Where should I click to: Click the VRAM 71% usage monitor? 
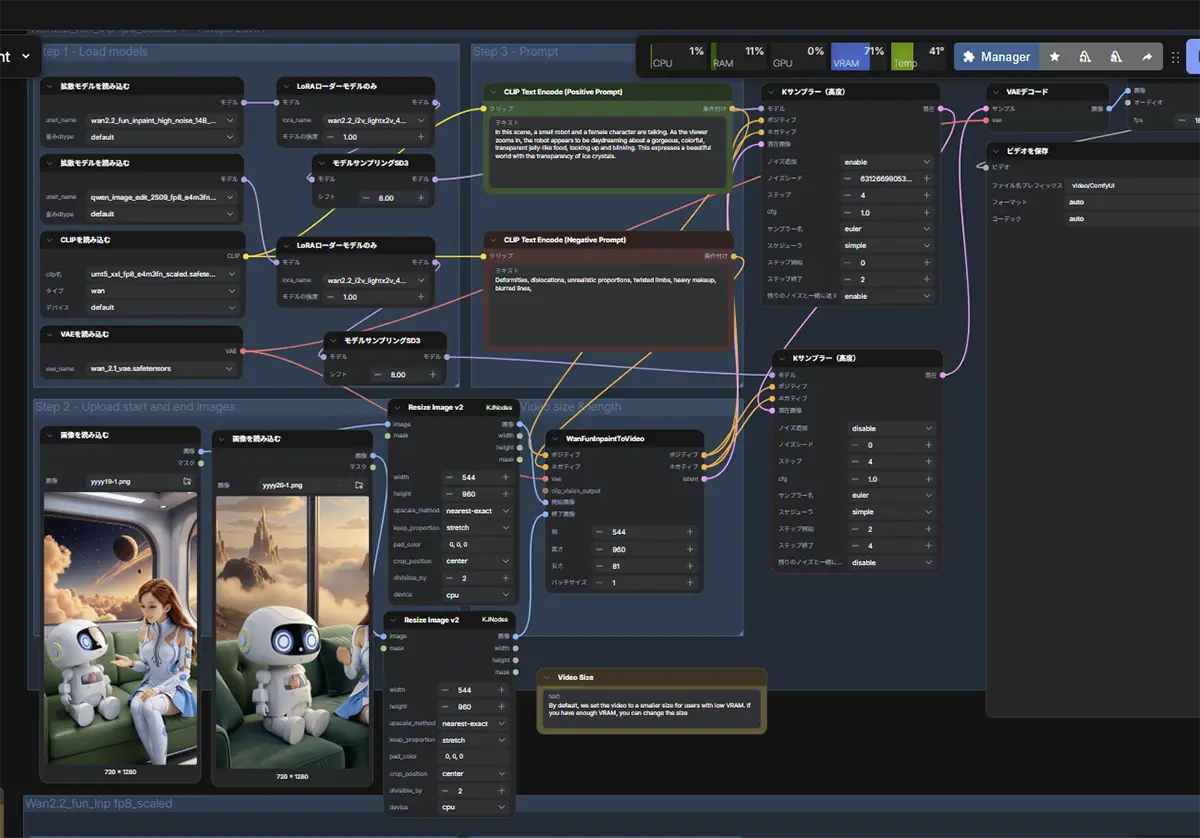click(858, 56)
